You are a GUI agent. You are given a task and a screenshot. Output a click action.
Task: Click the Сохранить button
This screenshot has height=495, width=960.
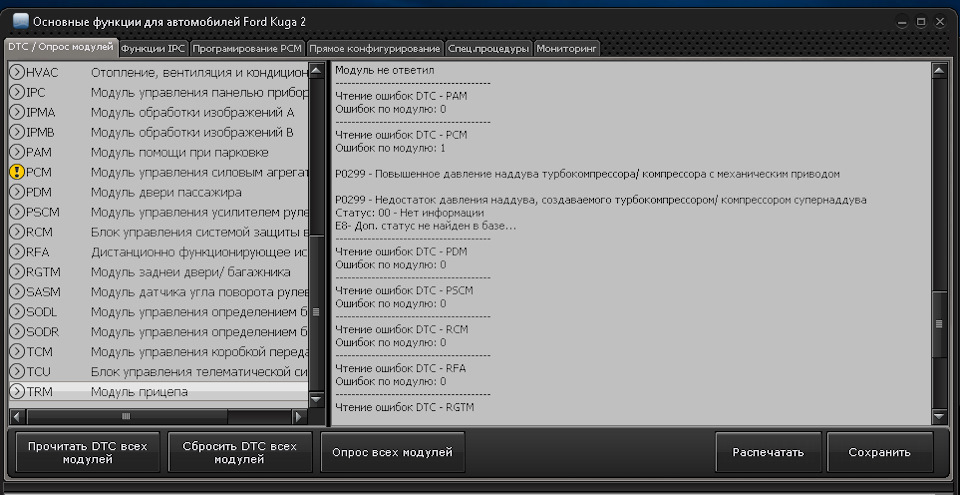[880, 453]
